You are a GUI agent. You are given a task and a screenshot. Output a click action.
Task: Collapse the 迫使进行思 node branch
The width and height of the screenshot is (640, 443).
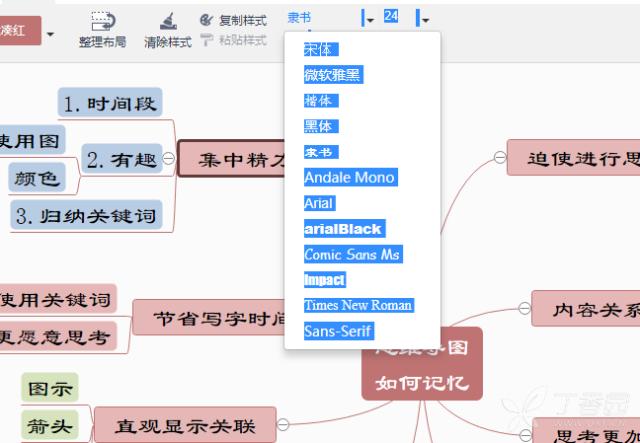click(x=500, y=157)
